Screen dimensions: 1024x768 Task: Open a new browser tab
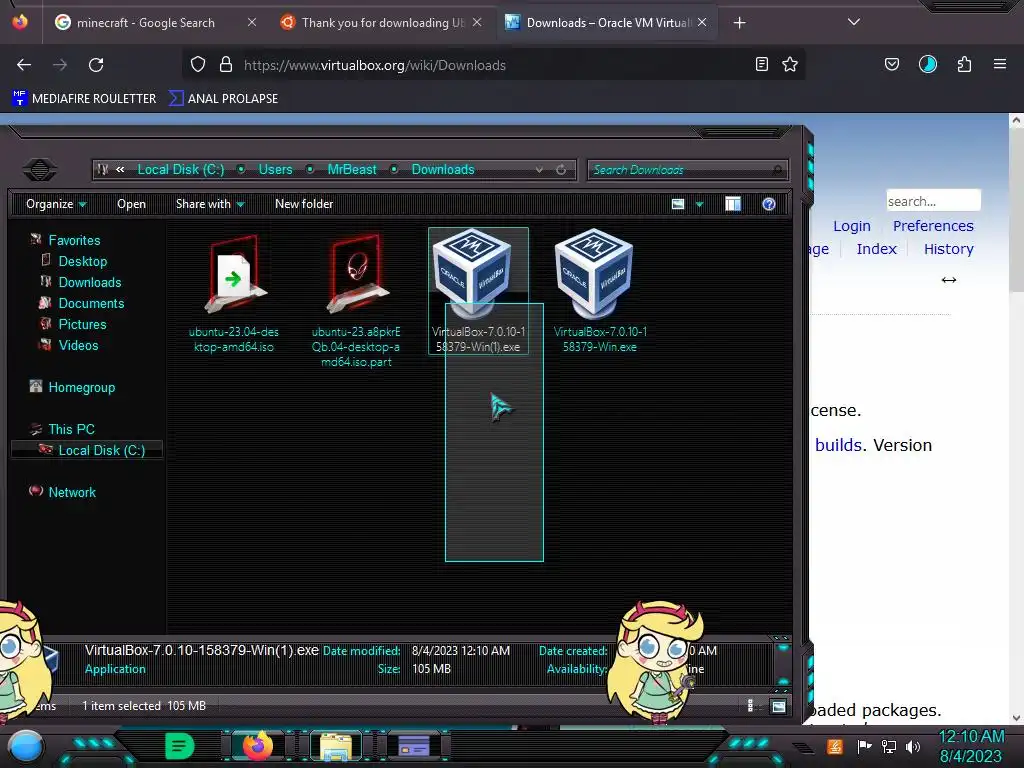pos(739,23)
